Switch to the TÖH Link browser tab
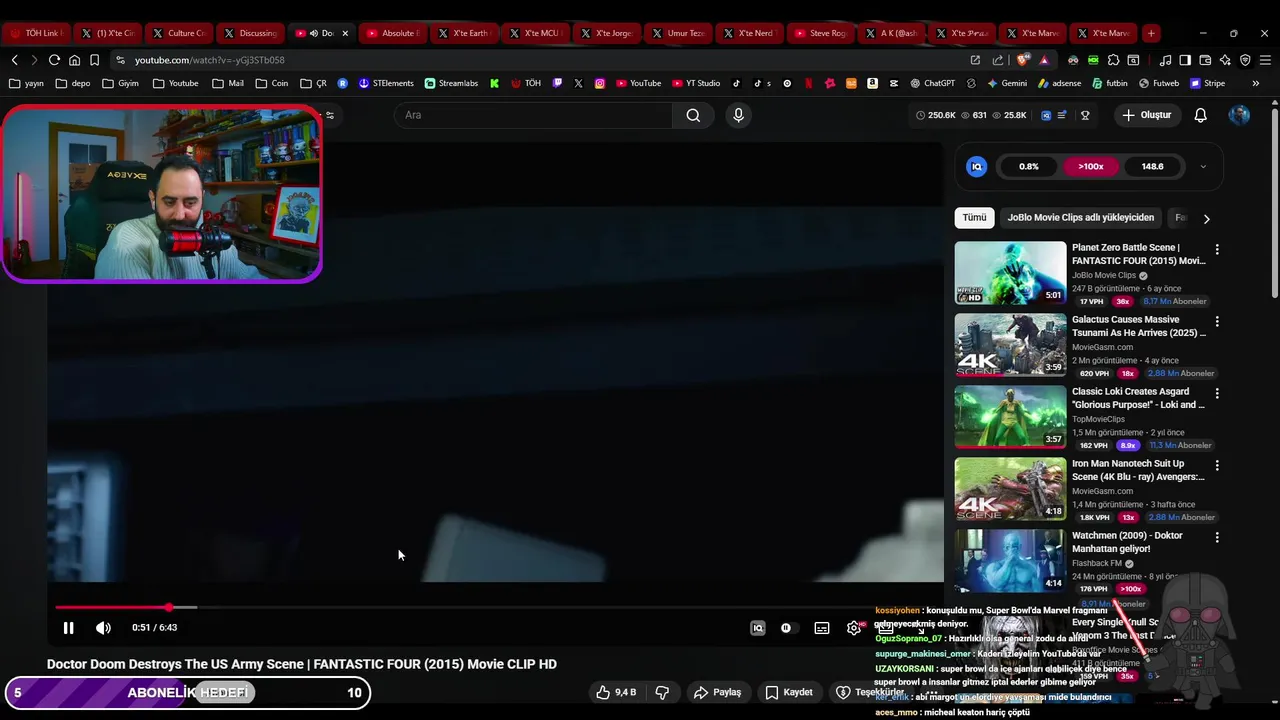Image resolution: width=1280 pixels, height=720 pixels. click(36, 33)
